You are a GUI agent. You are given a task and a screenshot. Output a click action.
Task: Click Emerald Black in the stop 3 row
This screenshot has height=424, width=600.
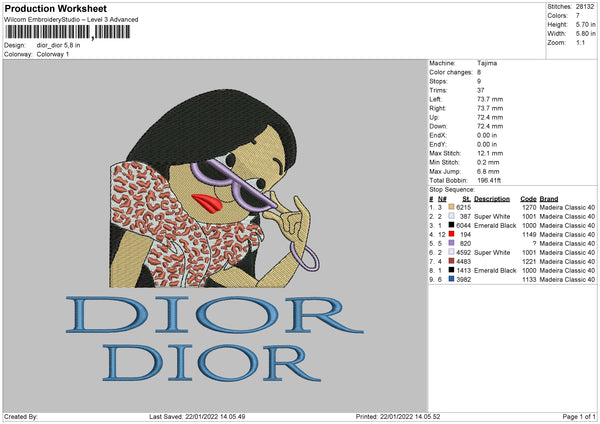pyautogui.click(x=495, y=225)
